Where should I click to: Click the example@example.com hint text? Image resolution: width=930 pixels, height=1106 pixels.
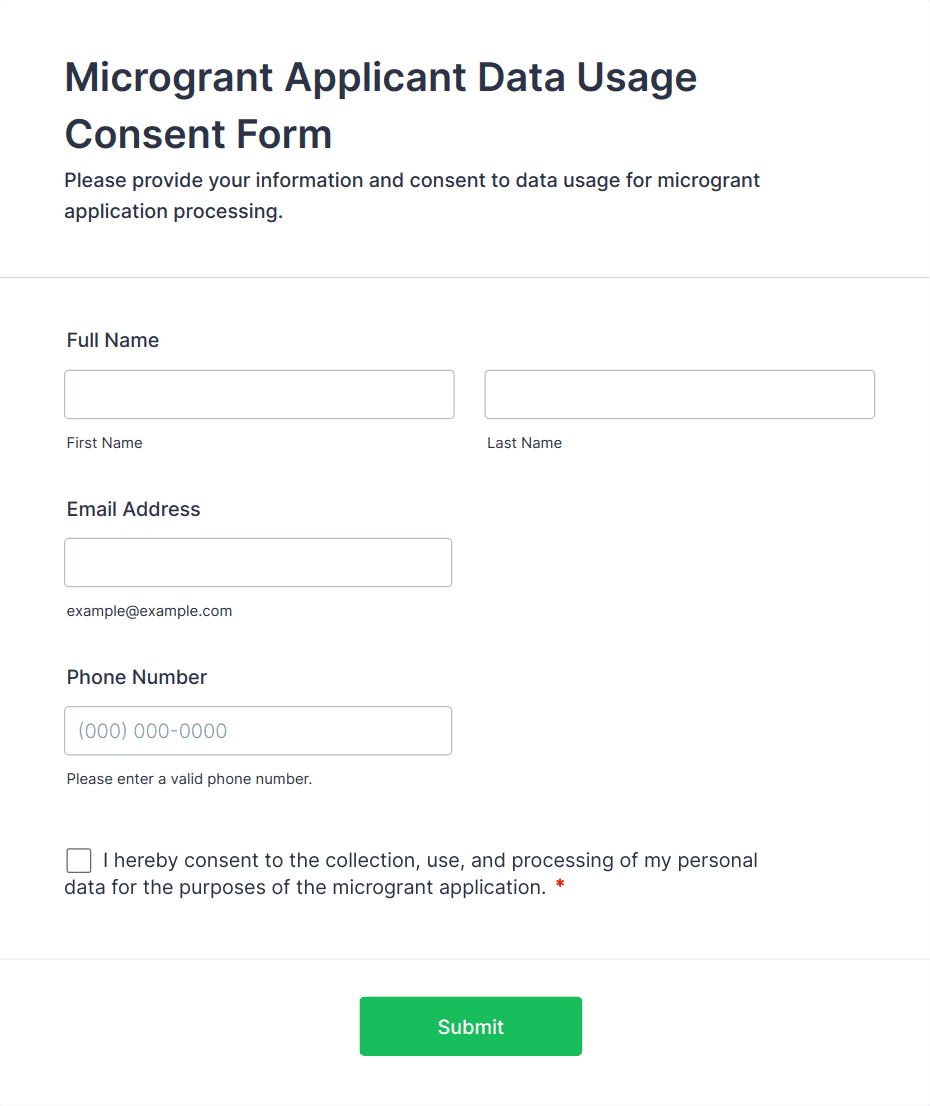[x=150, y=611]
